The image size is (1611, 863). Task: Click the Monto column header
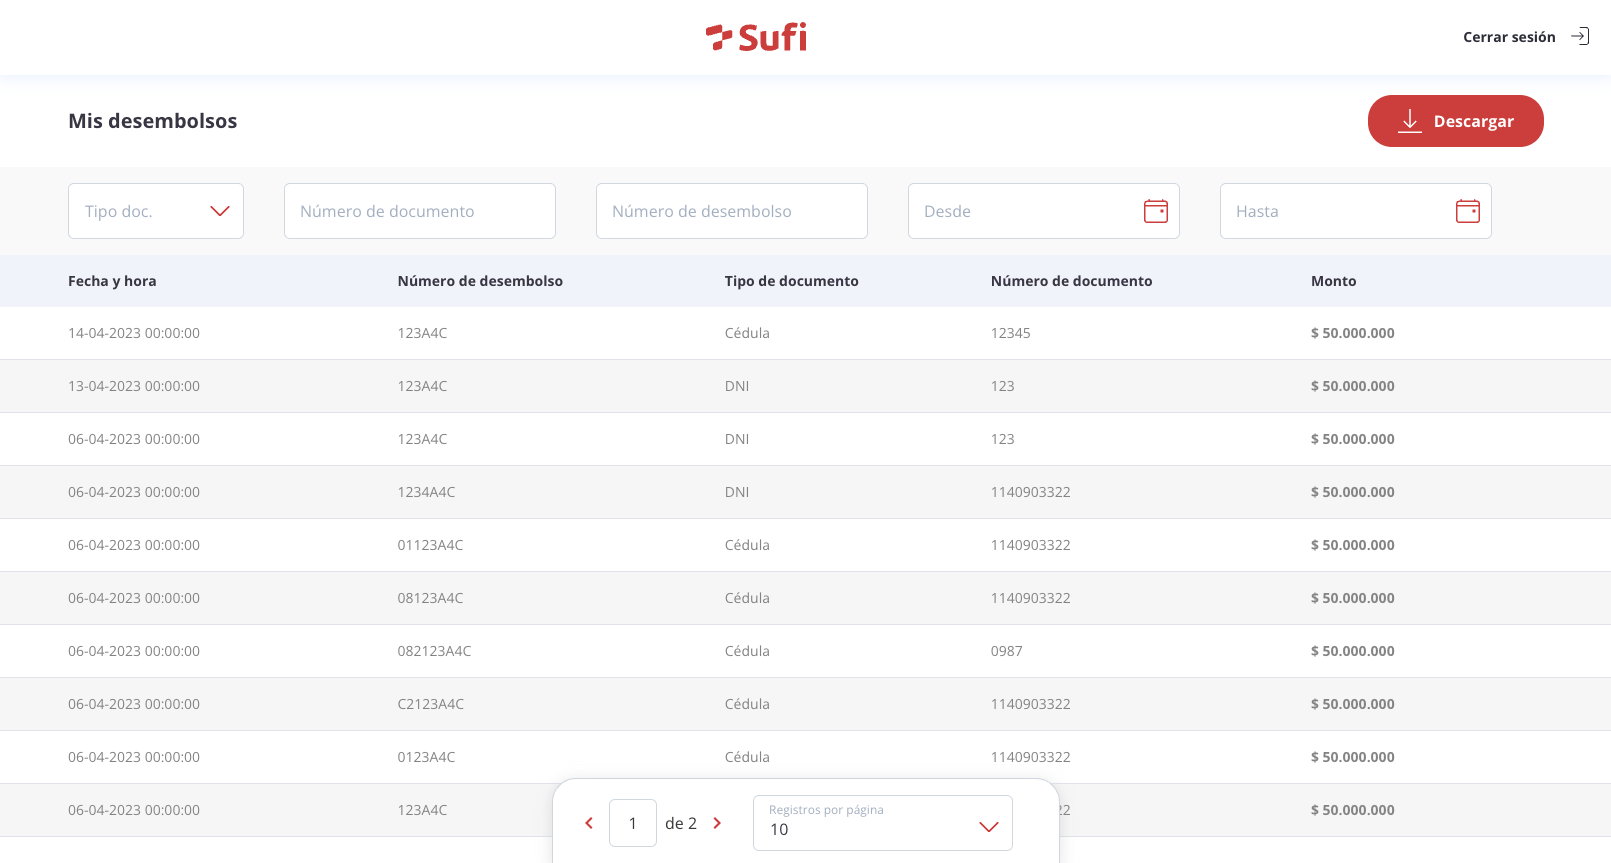coord(1334,281)
